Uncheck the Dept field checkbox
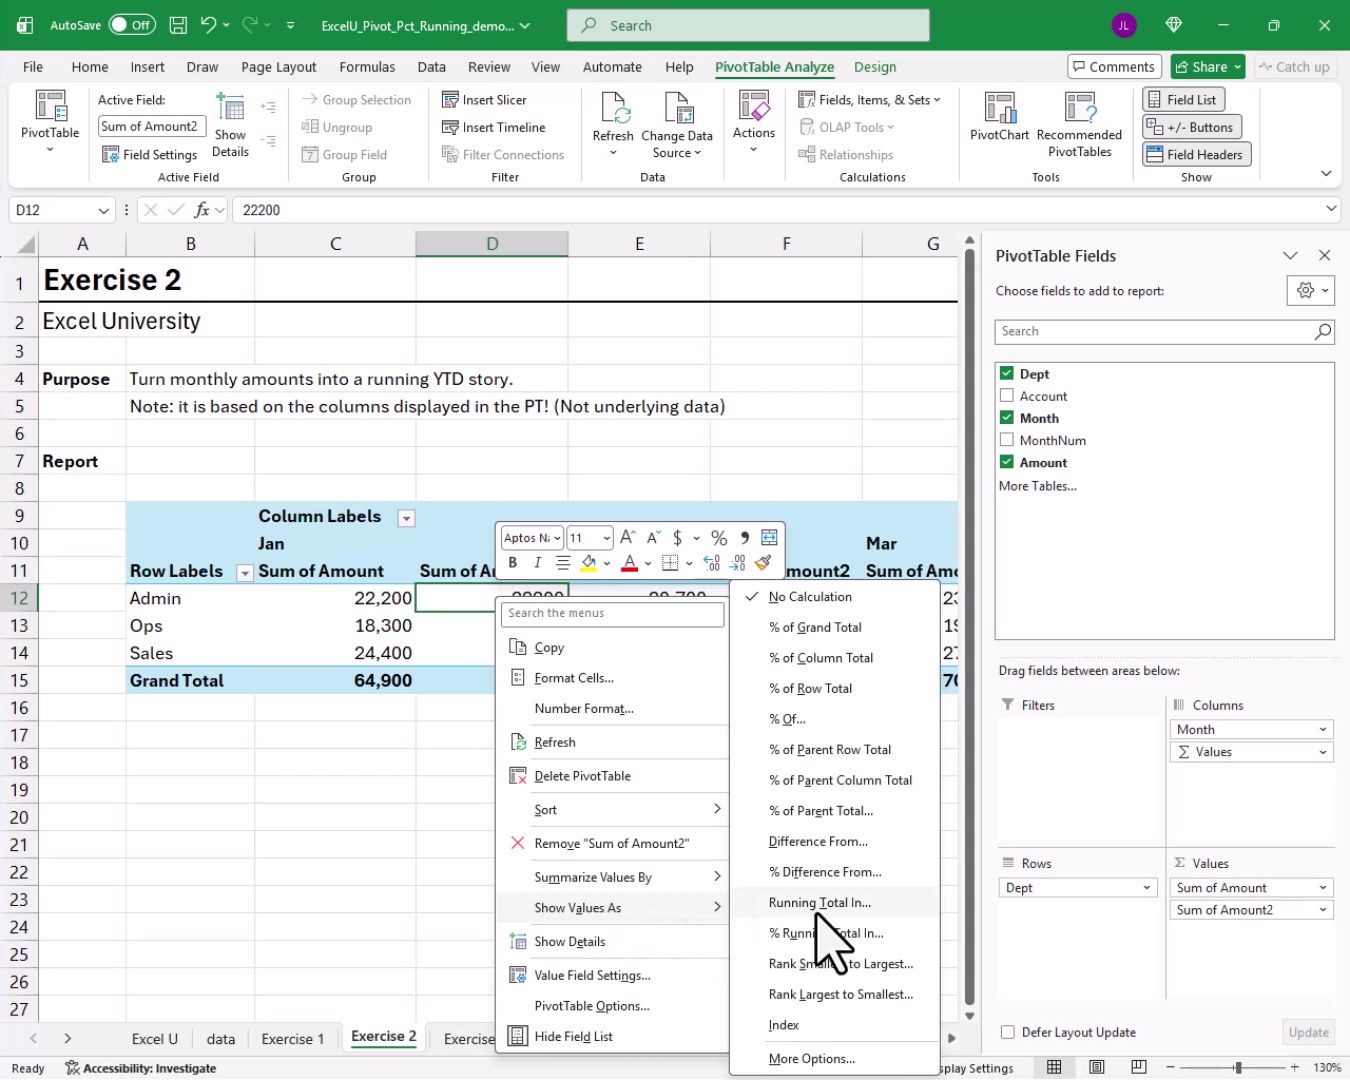Viewport: 1350px width, 1080px height. pos(1007,373)
